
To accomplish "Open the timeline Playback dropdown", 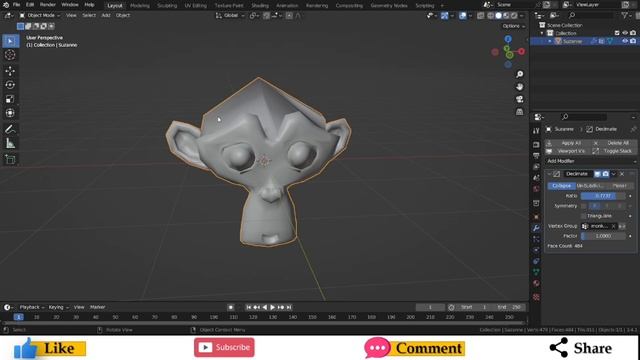I will pos(31,307).
